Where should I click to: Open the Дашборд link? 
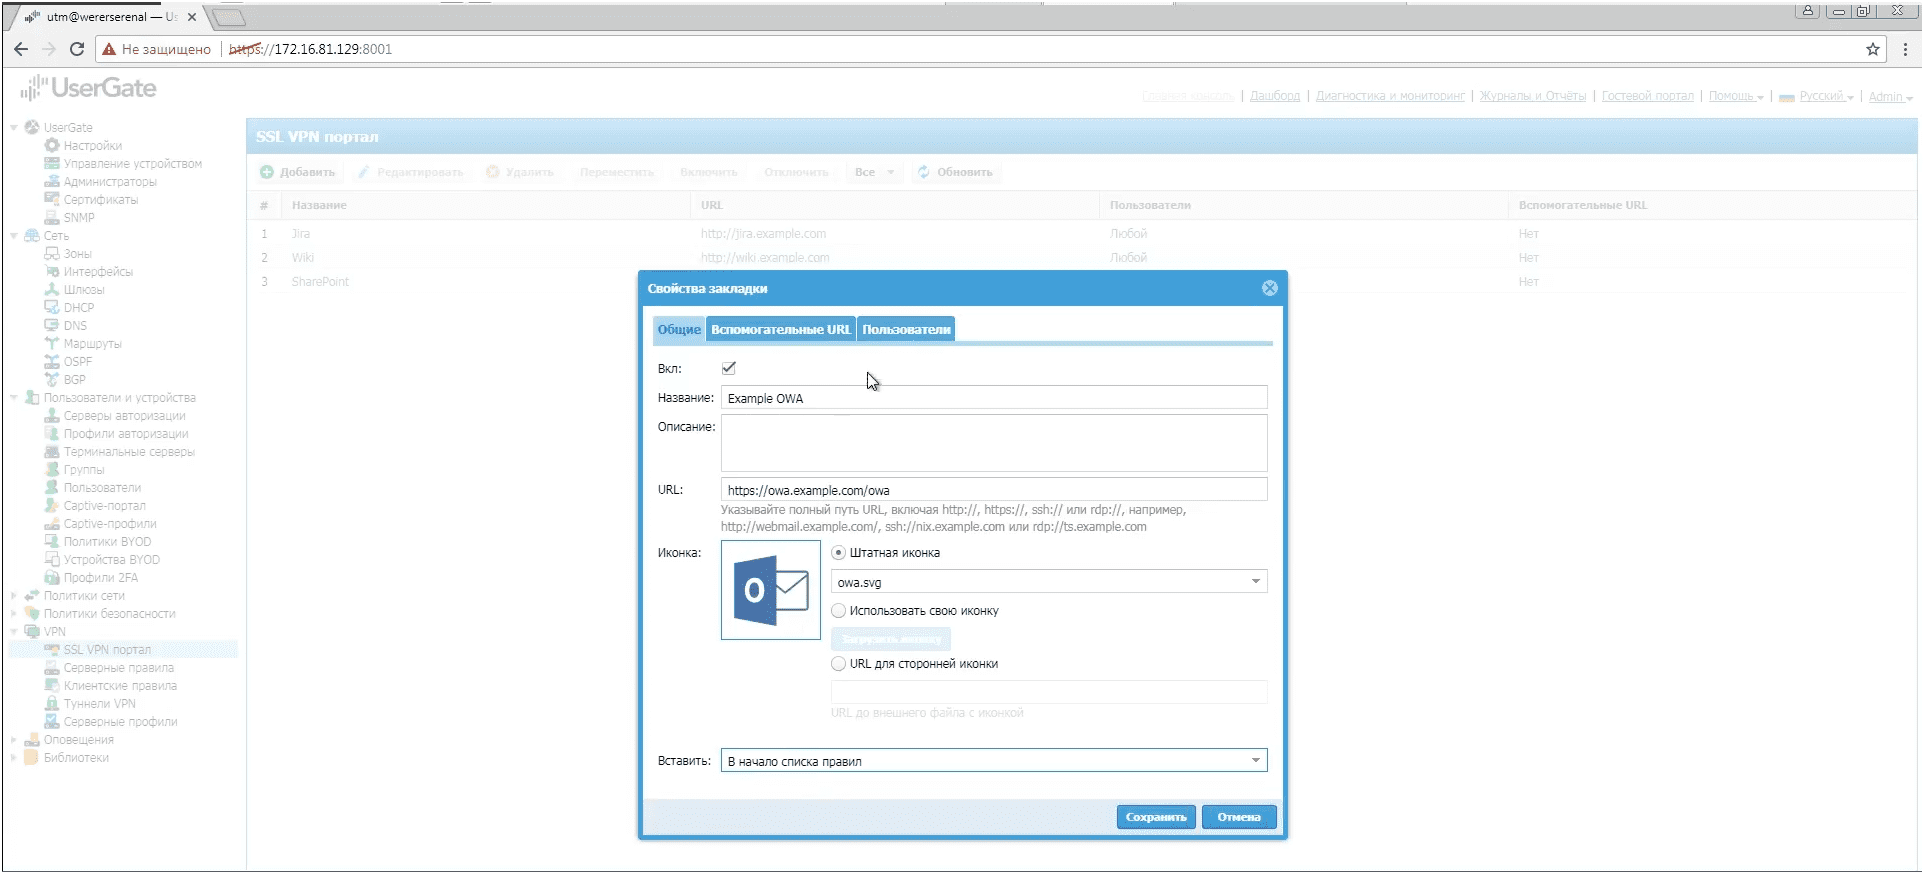(x=1275, y=96)
